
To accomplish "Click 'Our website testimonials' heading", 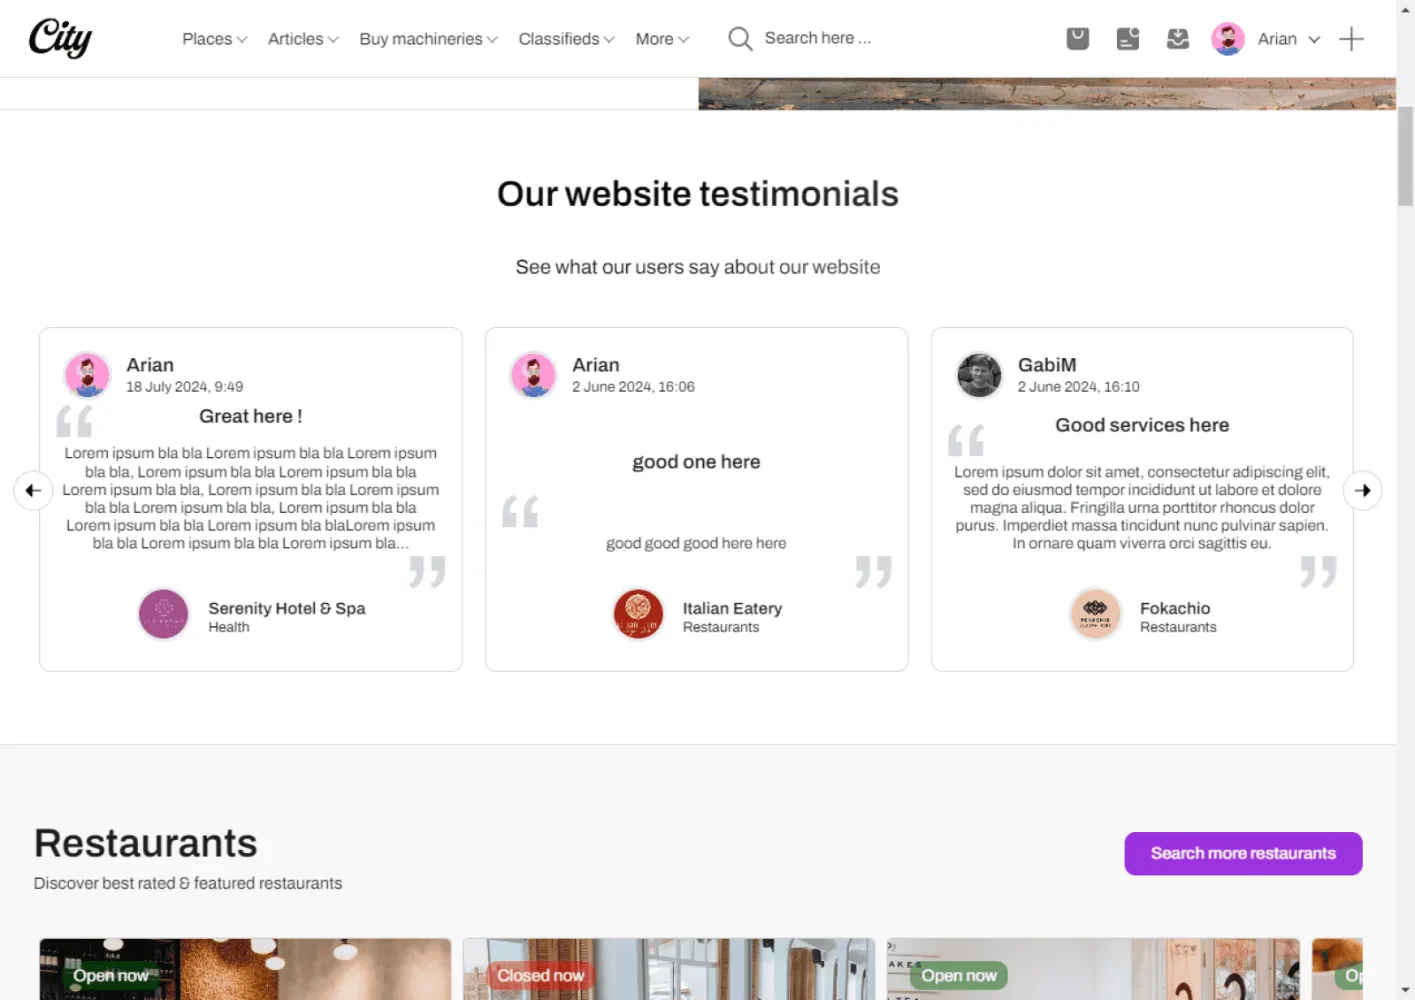I will coord(698,194).
